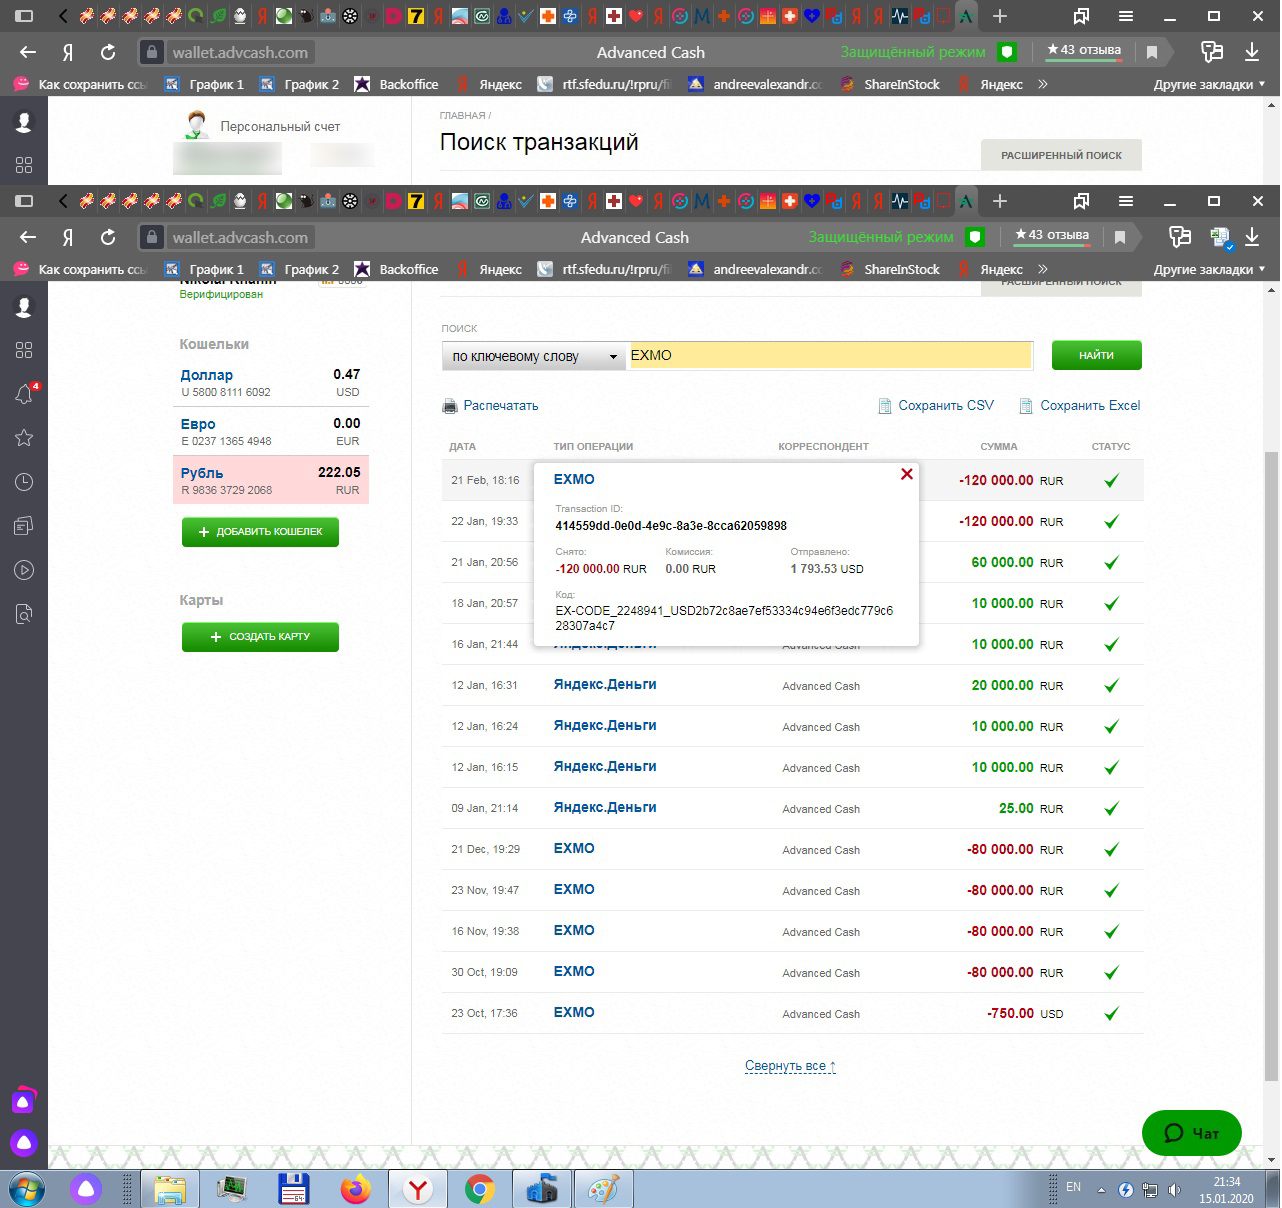The height and width of the screenshot is (1208, 1282).
Task: Click the СОЗДАТЬ КАРТУ button
Action: pos(260,637)
